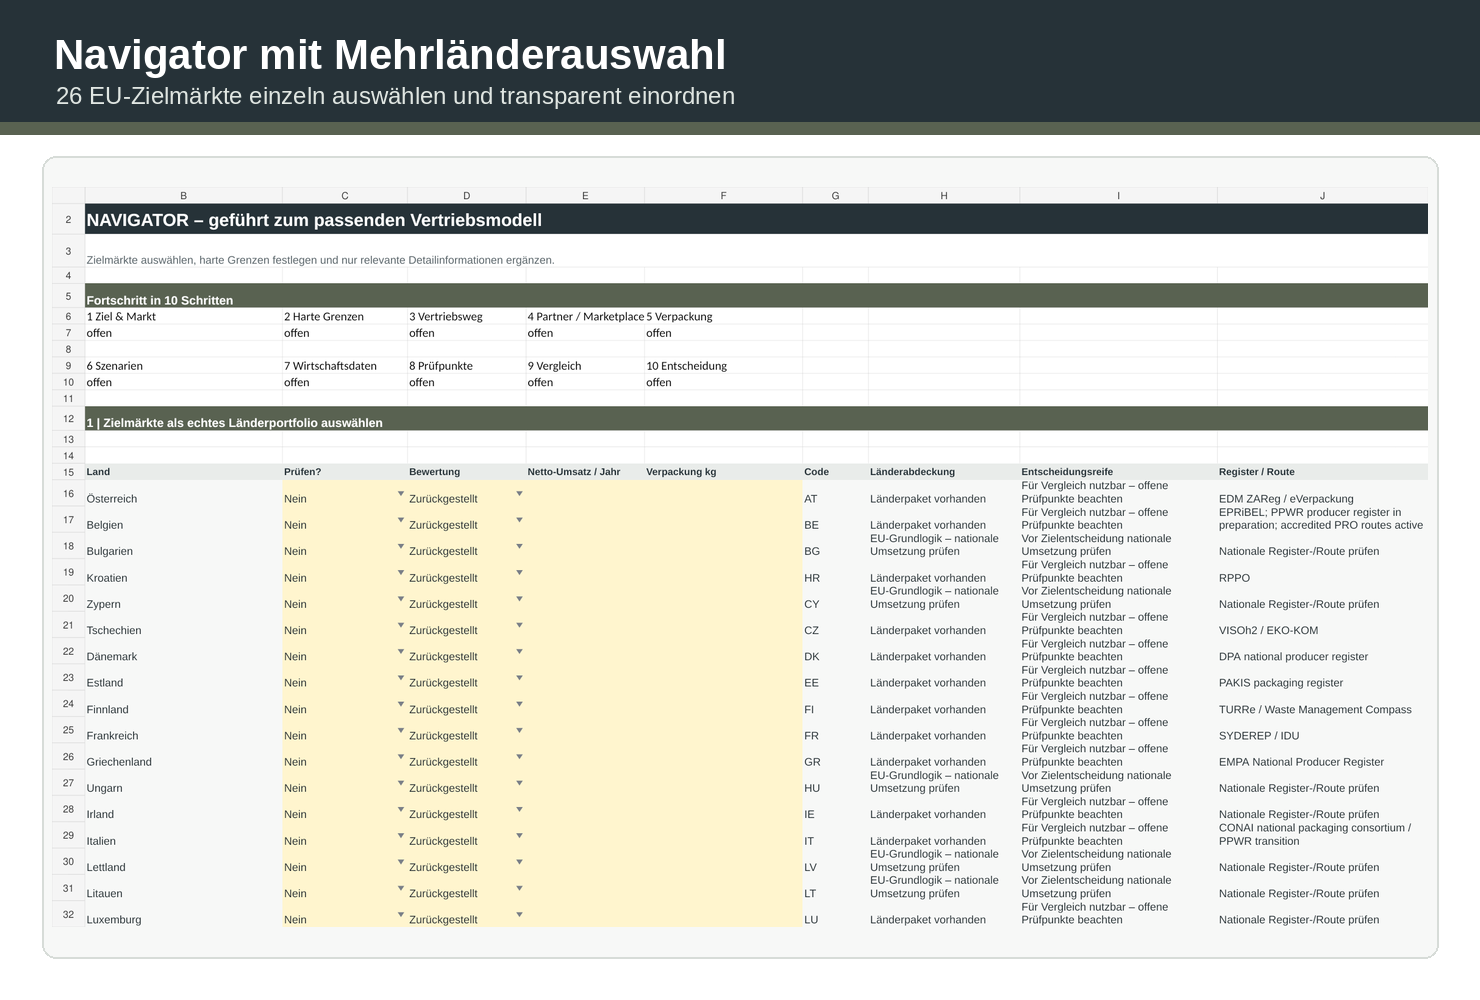Click step '4 Partner / Marketplace'

point(585,316)
